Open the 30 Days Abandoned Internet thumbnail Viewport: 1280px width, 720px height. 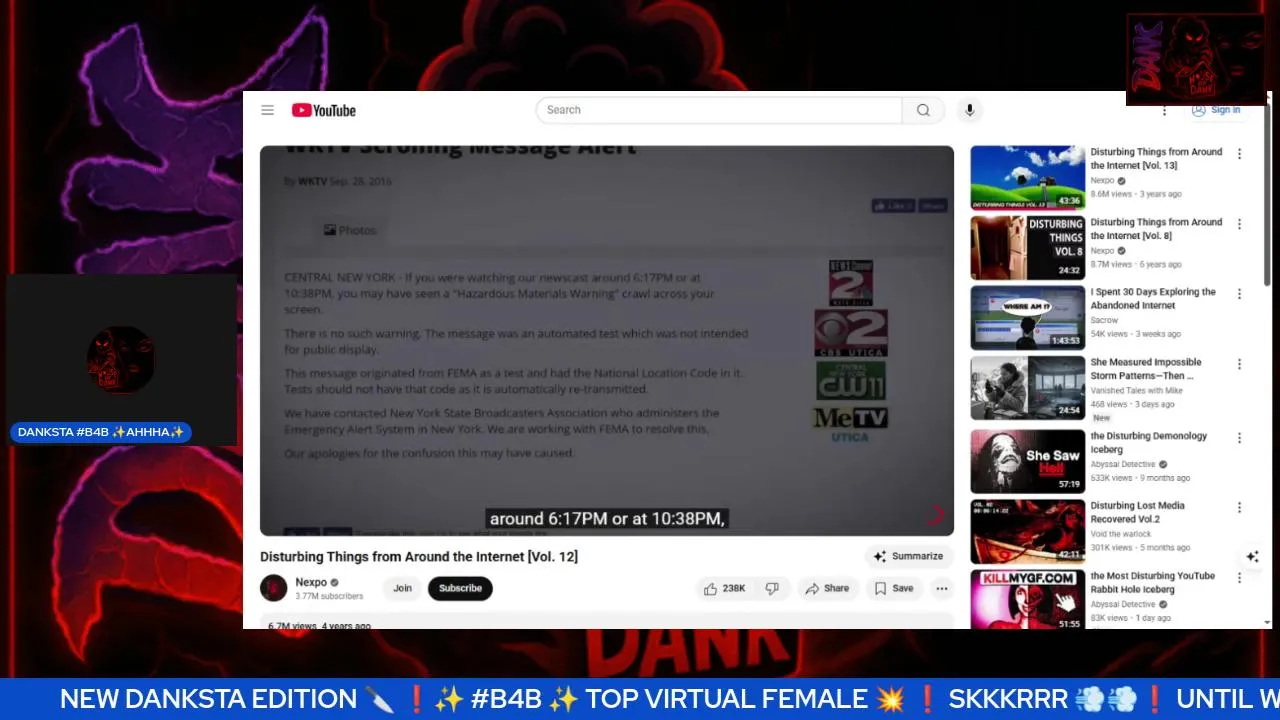pos(1027,318)
